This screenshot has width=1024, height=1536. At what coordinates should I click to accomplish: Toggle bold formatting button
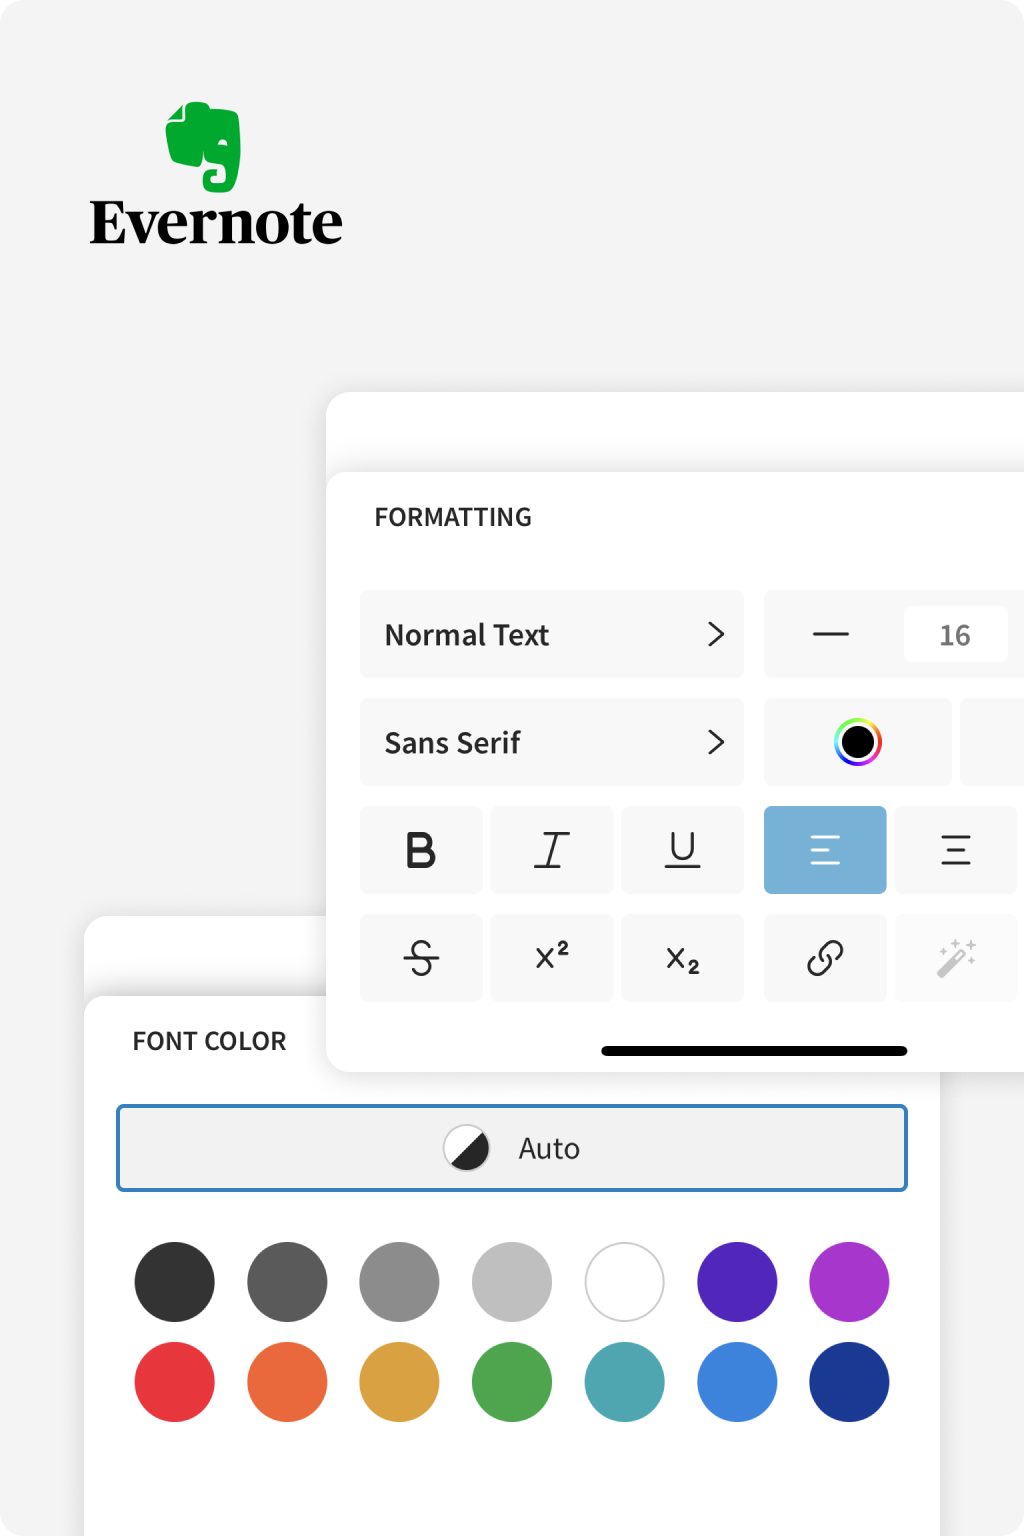pos(421,850)
